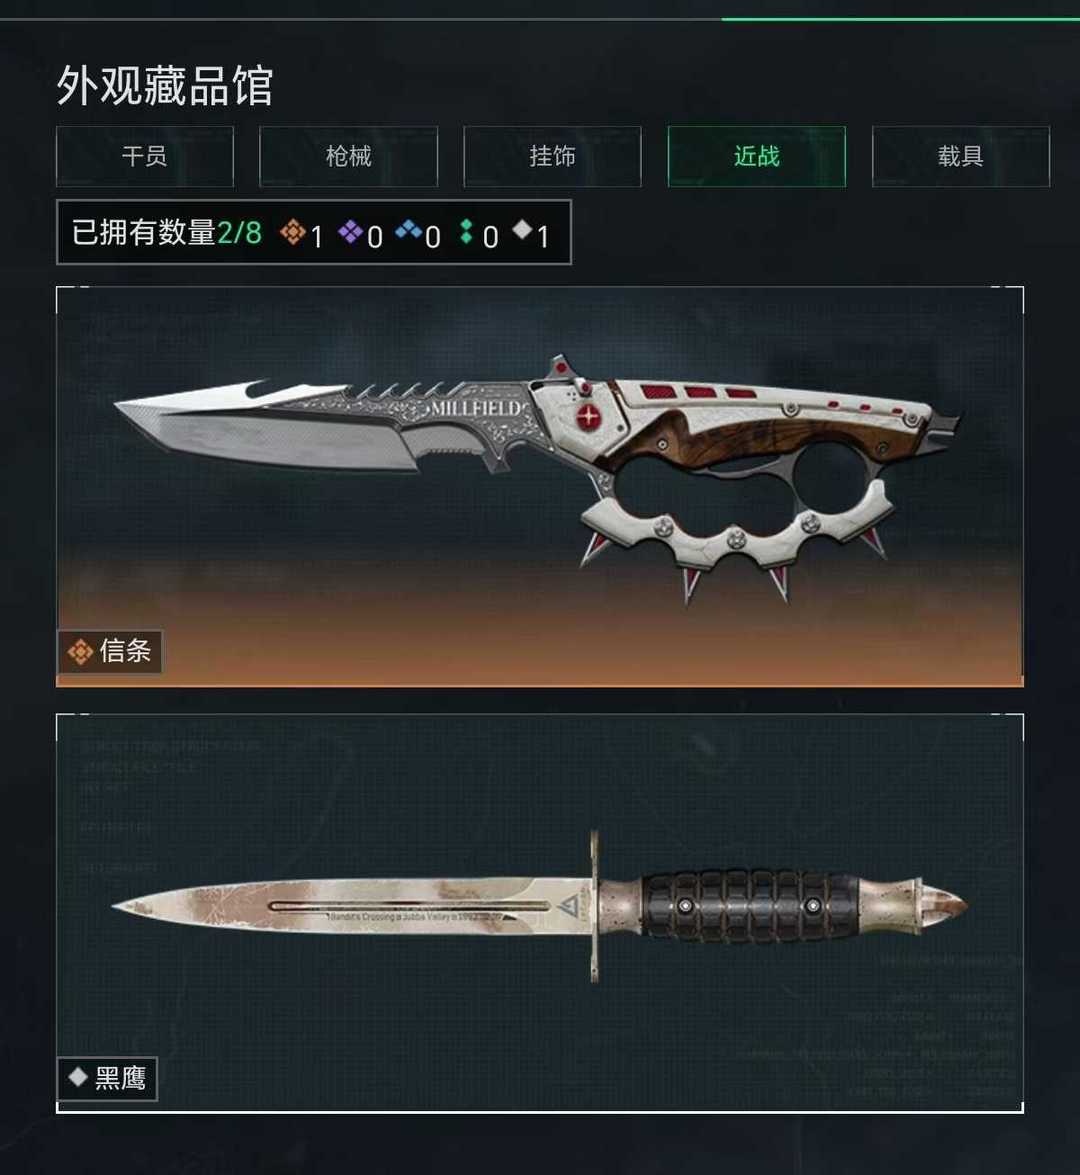Click the orange icon on 信条 label
Viewport: 1080px width, 1175px height.
tap(80, 651)
